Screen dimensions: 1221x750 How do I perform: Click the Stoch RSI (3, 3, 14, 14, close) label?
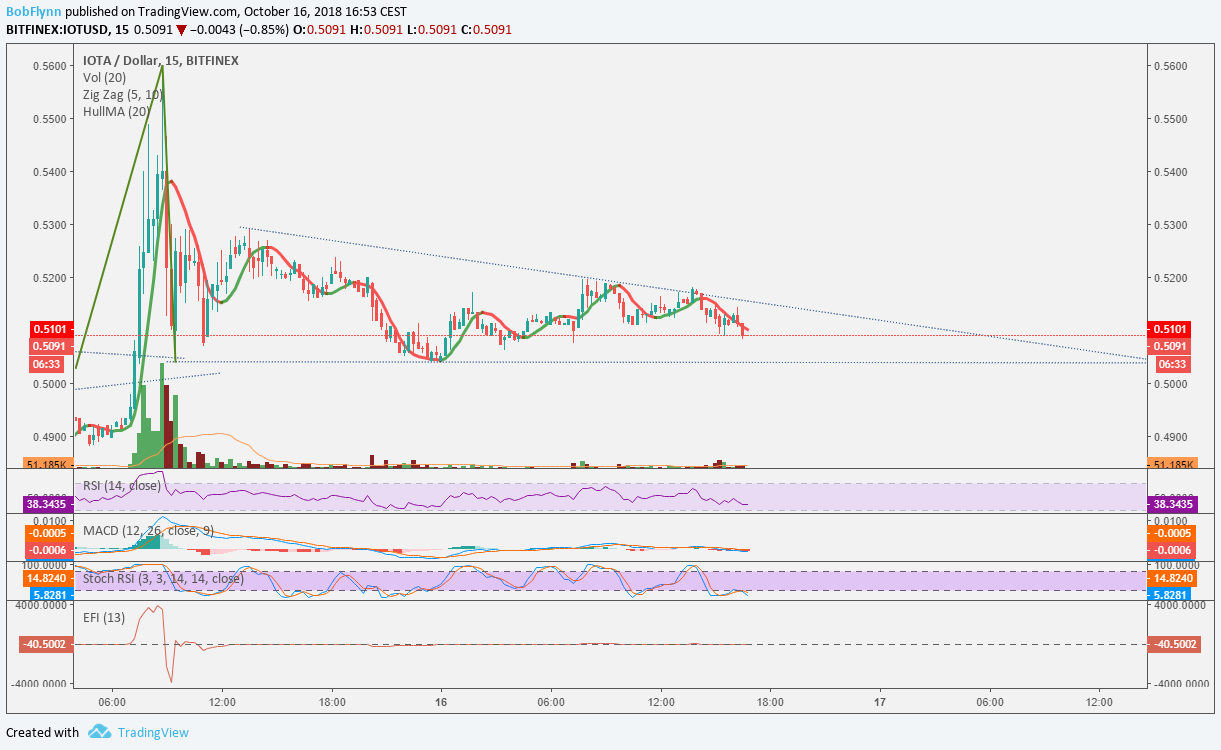163,578
